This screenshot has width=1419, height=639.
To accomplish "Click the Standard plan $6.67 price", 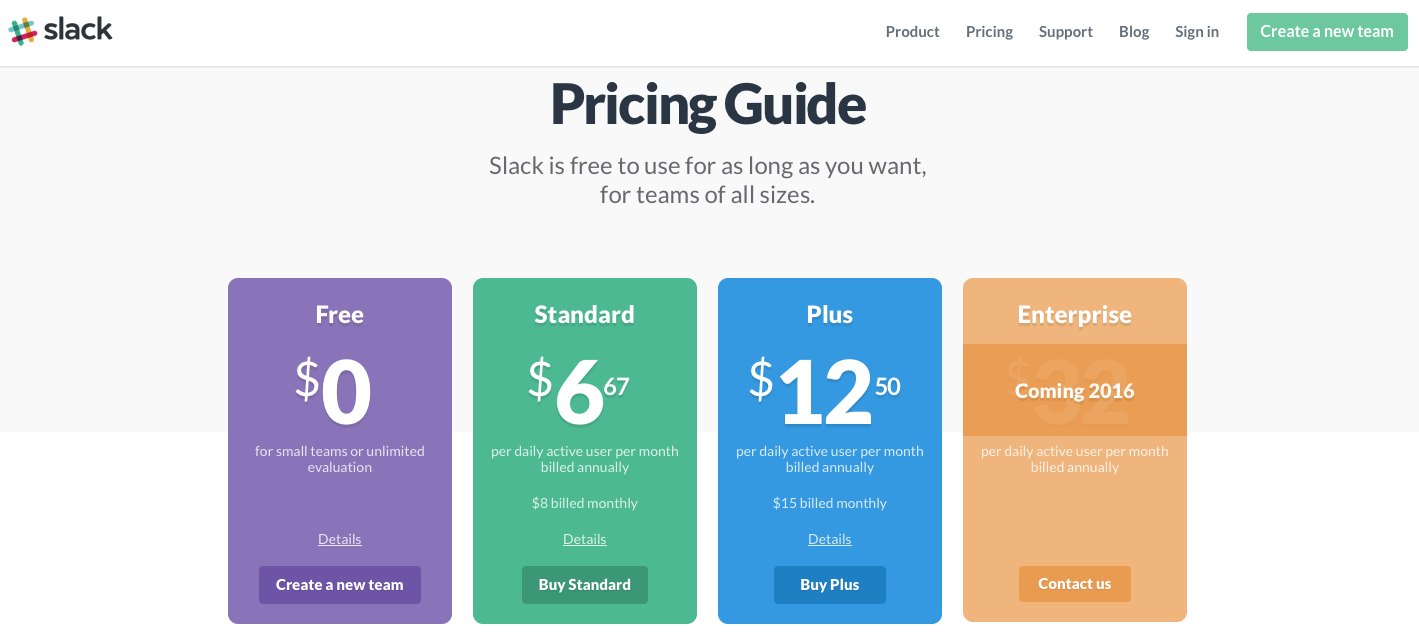I will coord(579,390).
